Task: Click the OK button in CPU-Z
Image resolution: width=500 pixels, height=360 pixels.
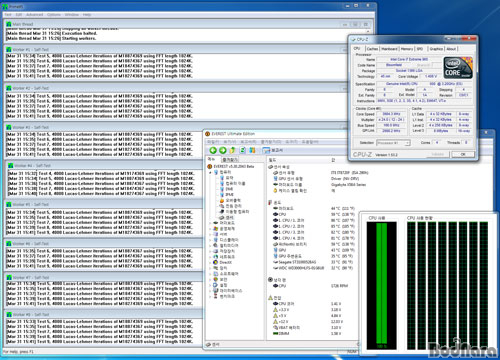Action: pyautogui.click(x=463, y=154)
